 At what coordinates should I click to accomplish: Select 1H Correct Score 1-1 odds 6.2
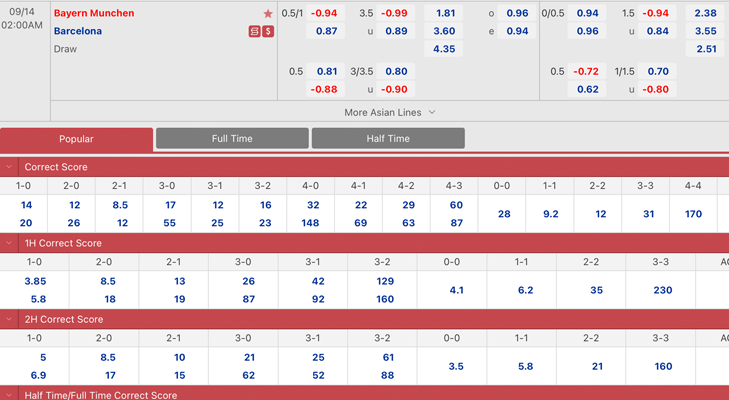point(525,290)
